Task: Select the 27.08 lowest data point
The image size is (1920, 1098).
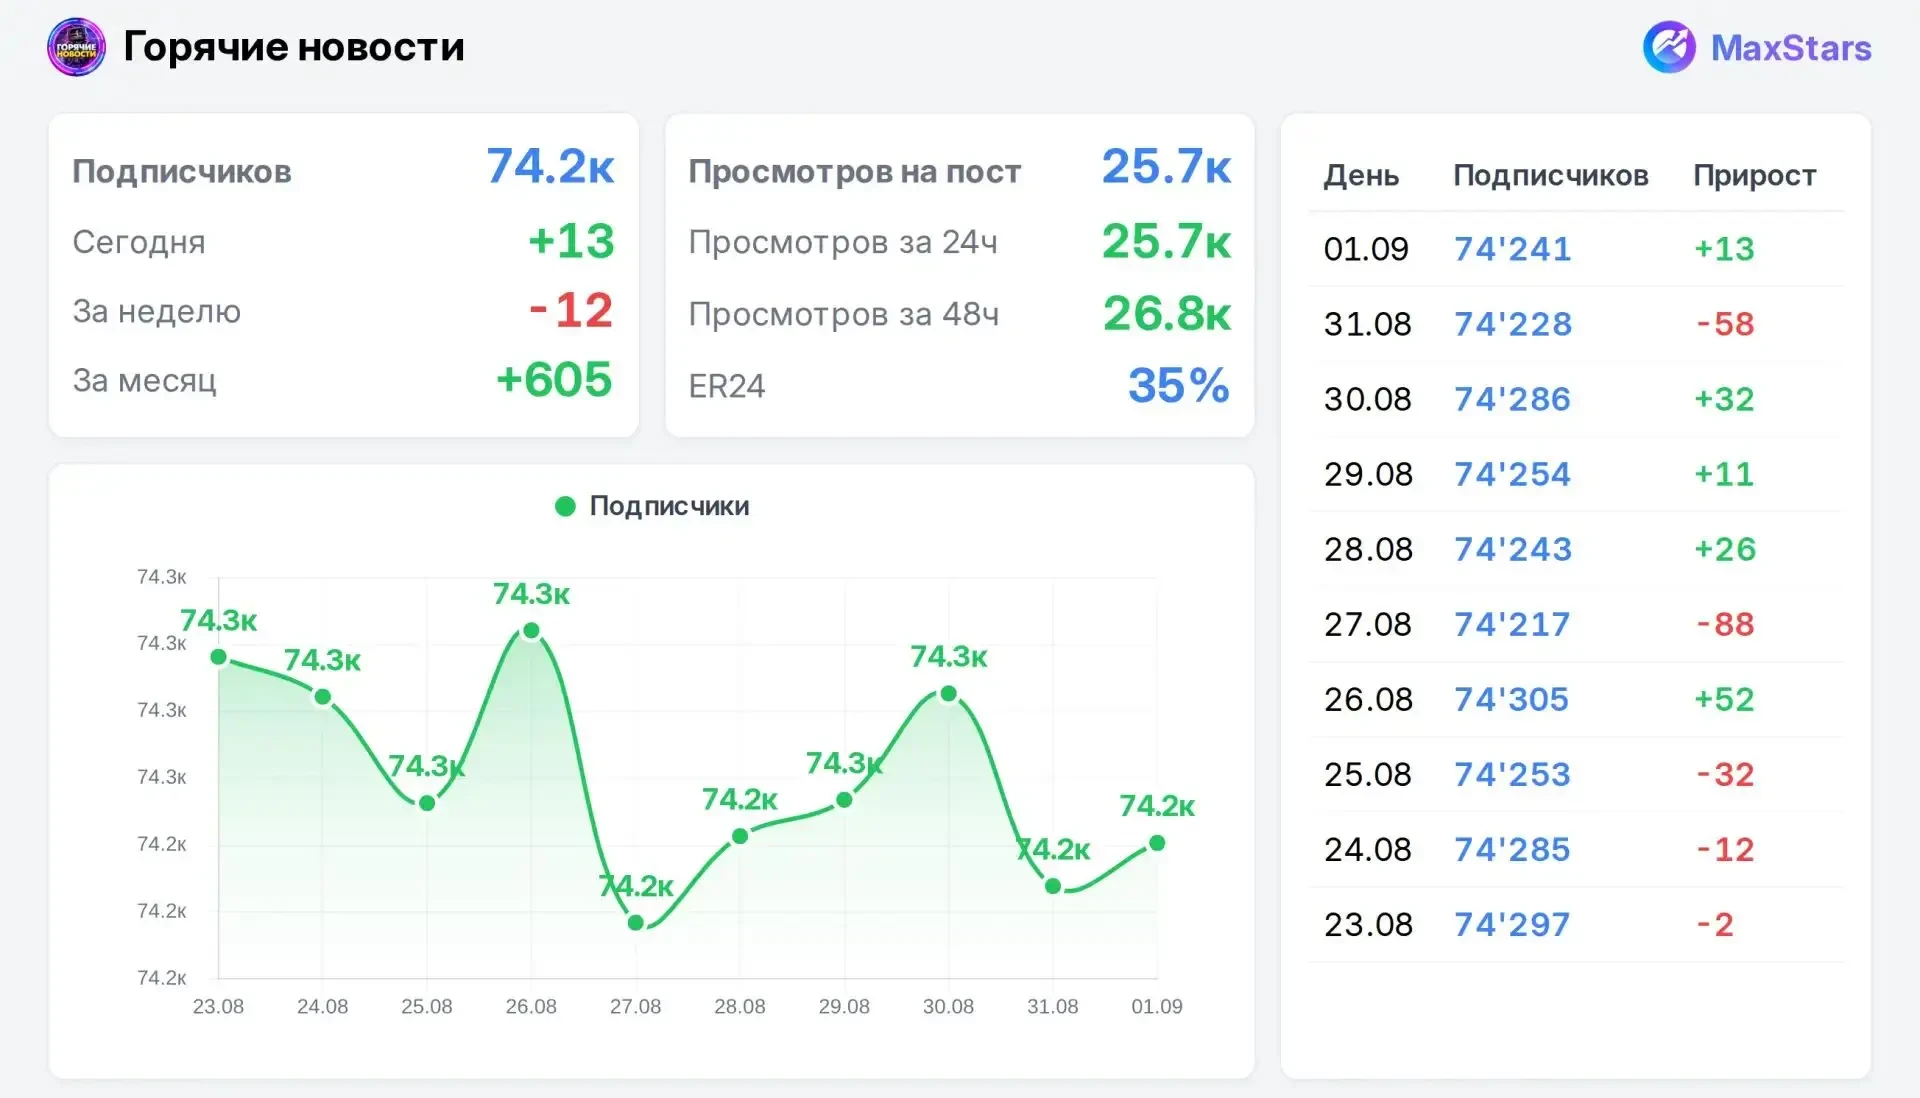Action: 636,922
